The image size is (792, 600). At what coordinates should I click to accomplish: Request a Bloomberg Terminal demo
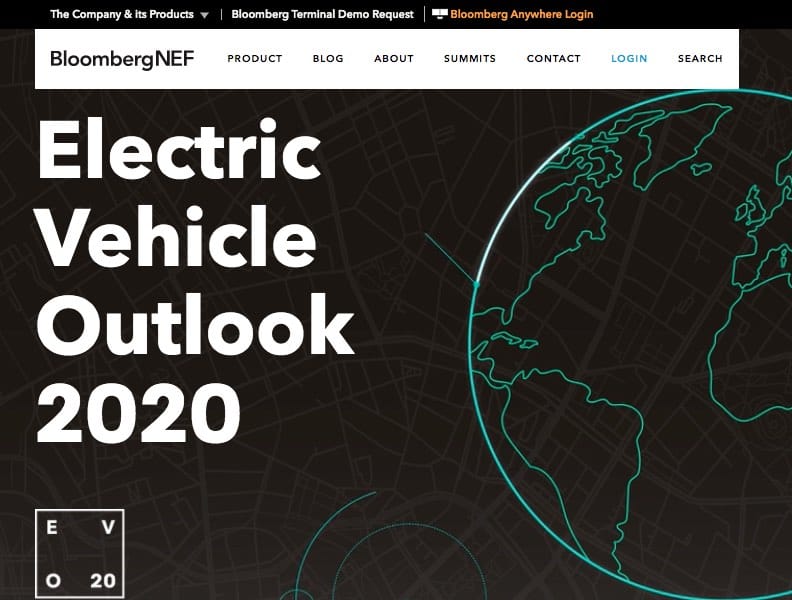pos(322,14)
